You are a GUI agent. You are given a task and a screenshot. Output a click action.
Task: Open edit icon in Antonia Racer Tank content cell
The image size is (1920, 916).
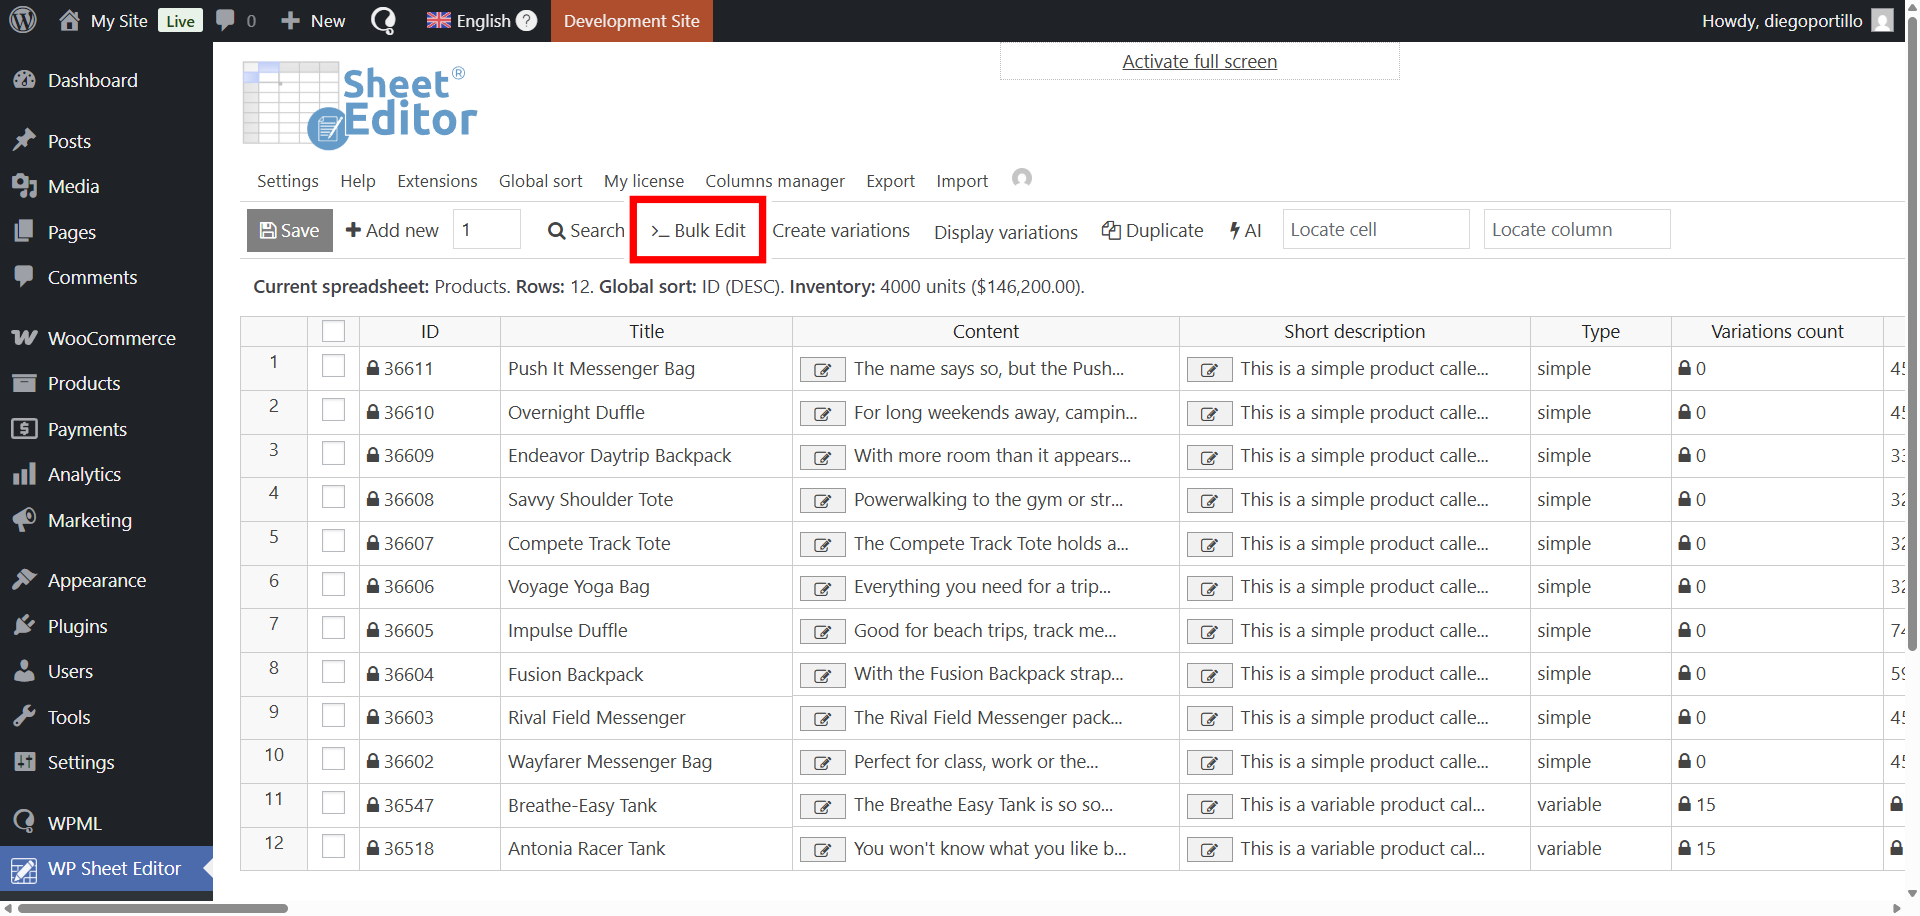click(822, 850)
